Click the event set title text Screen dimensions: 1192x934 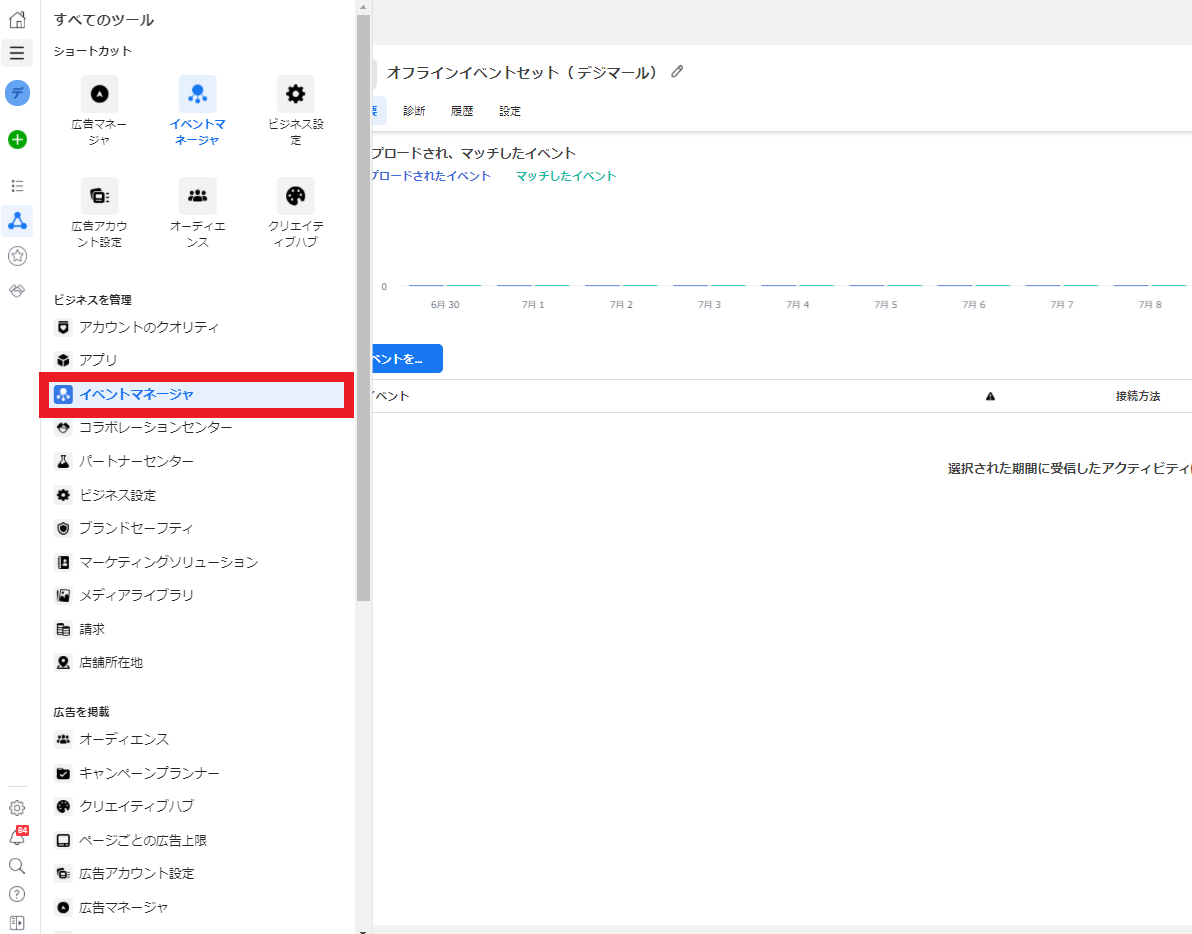(x=522, y=72)
